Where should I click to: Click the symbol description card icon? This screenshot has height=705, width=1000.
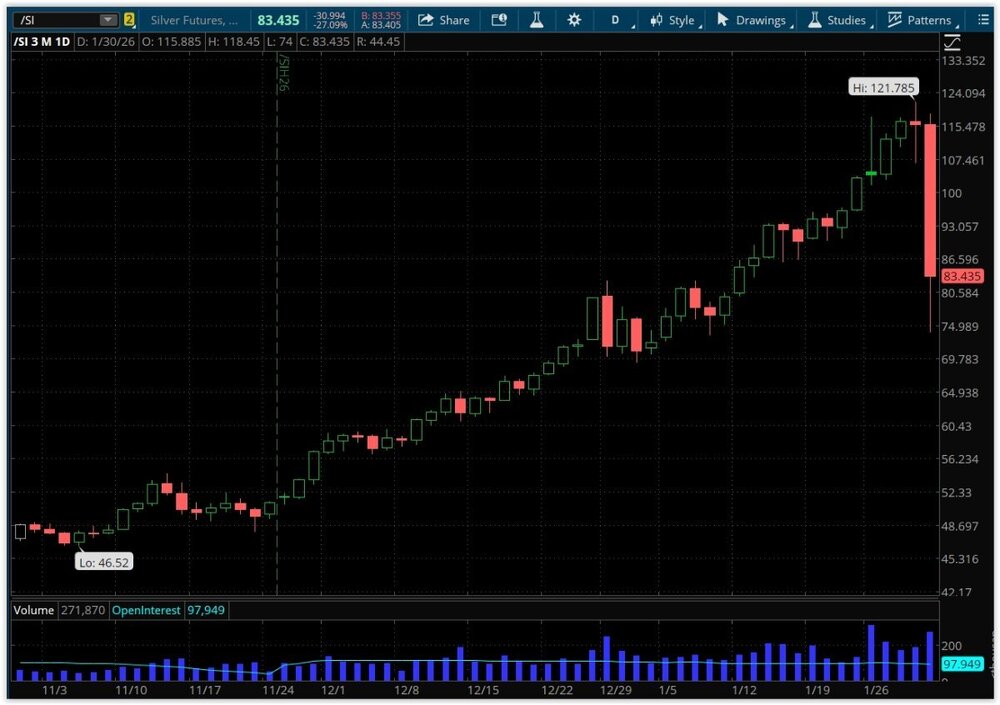(x=498, y=20)
